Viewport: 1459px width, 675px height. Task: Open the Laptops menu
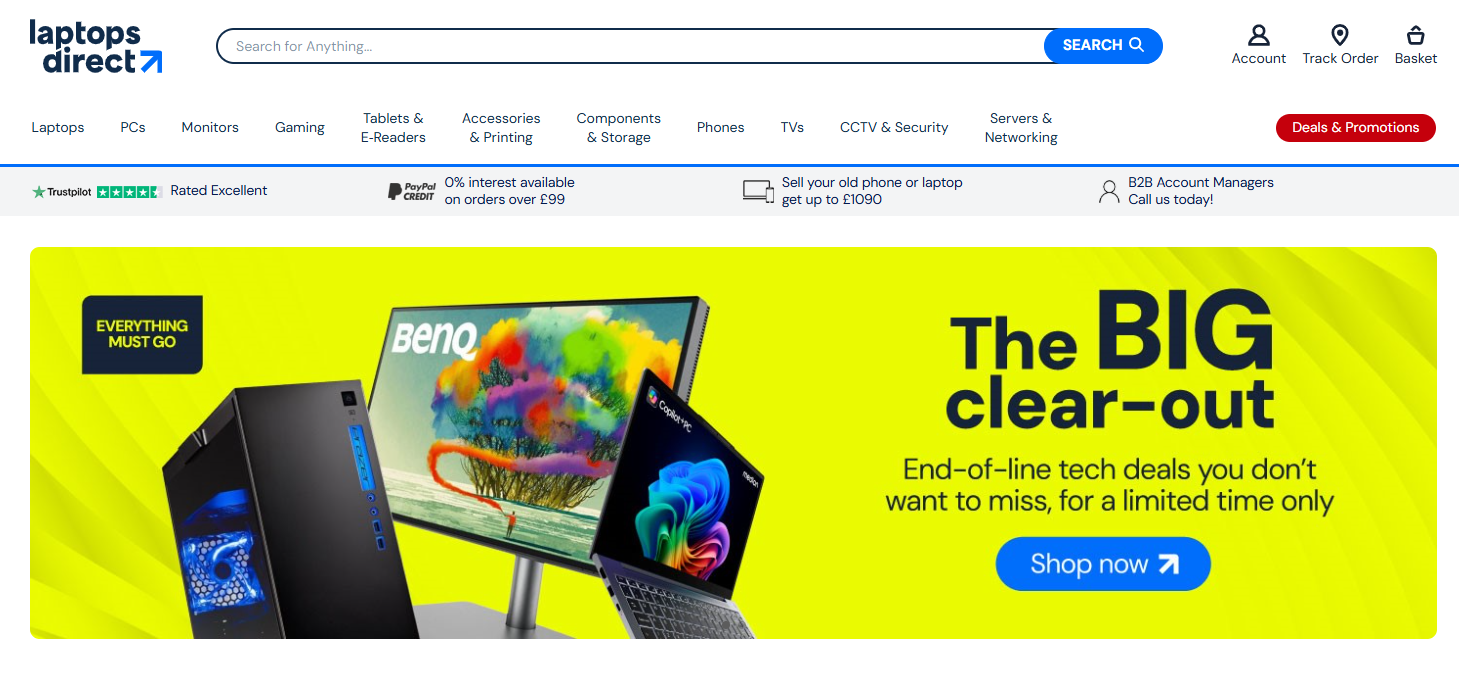(x=58, y=127)
